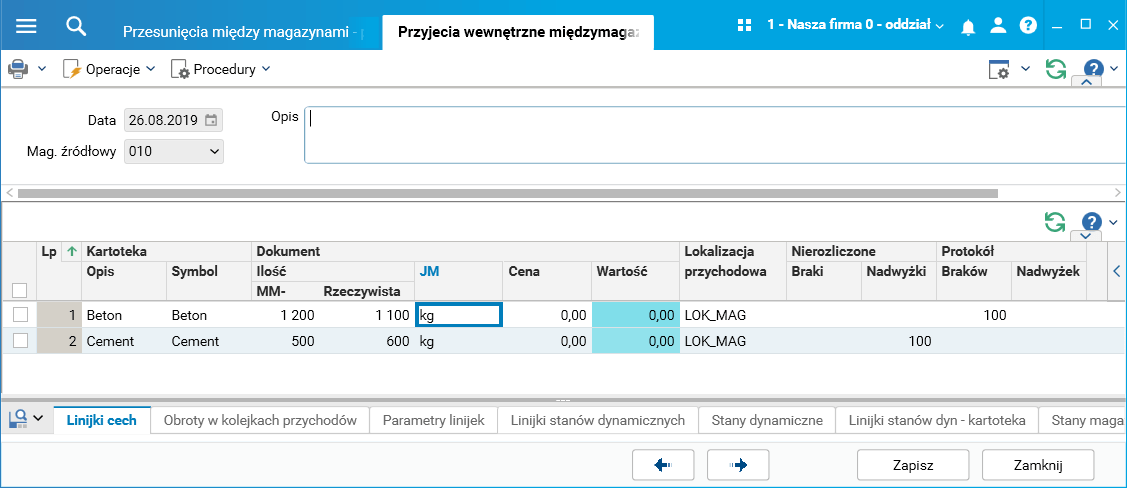Open the notifications bell
The width and height of the screenshot is (1127, 488).
point(967,26)
